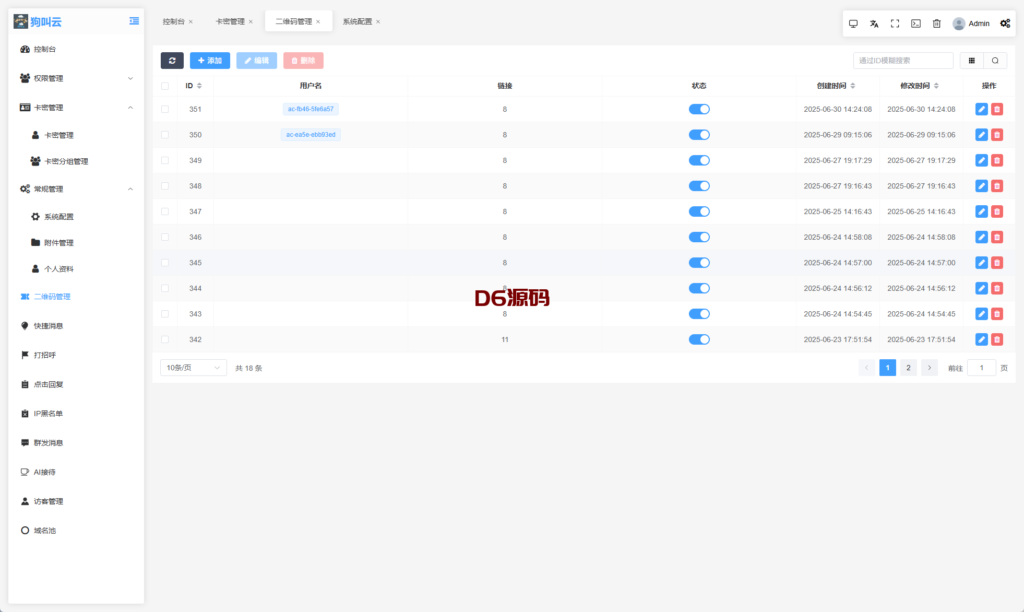
Task: Click the table refresh icon button
Action: (172, 61)
